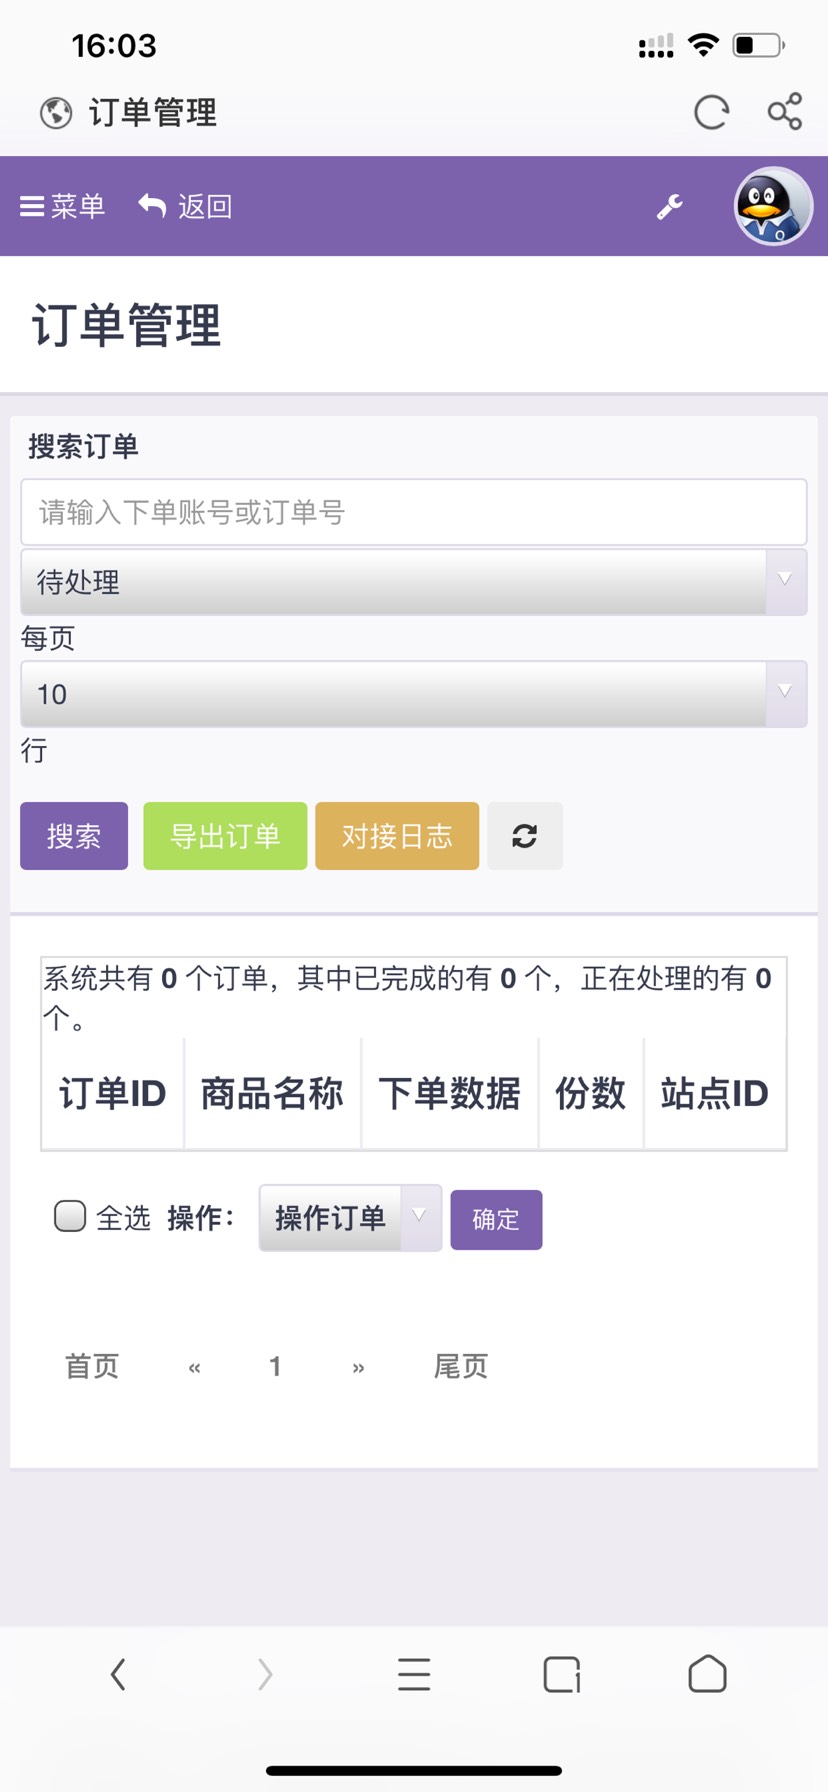Open the browser tabs icon in the bottom bar
Viewport: 828px width, 1792px height.
pos(562,1674)
